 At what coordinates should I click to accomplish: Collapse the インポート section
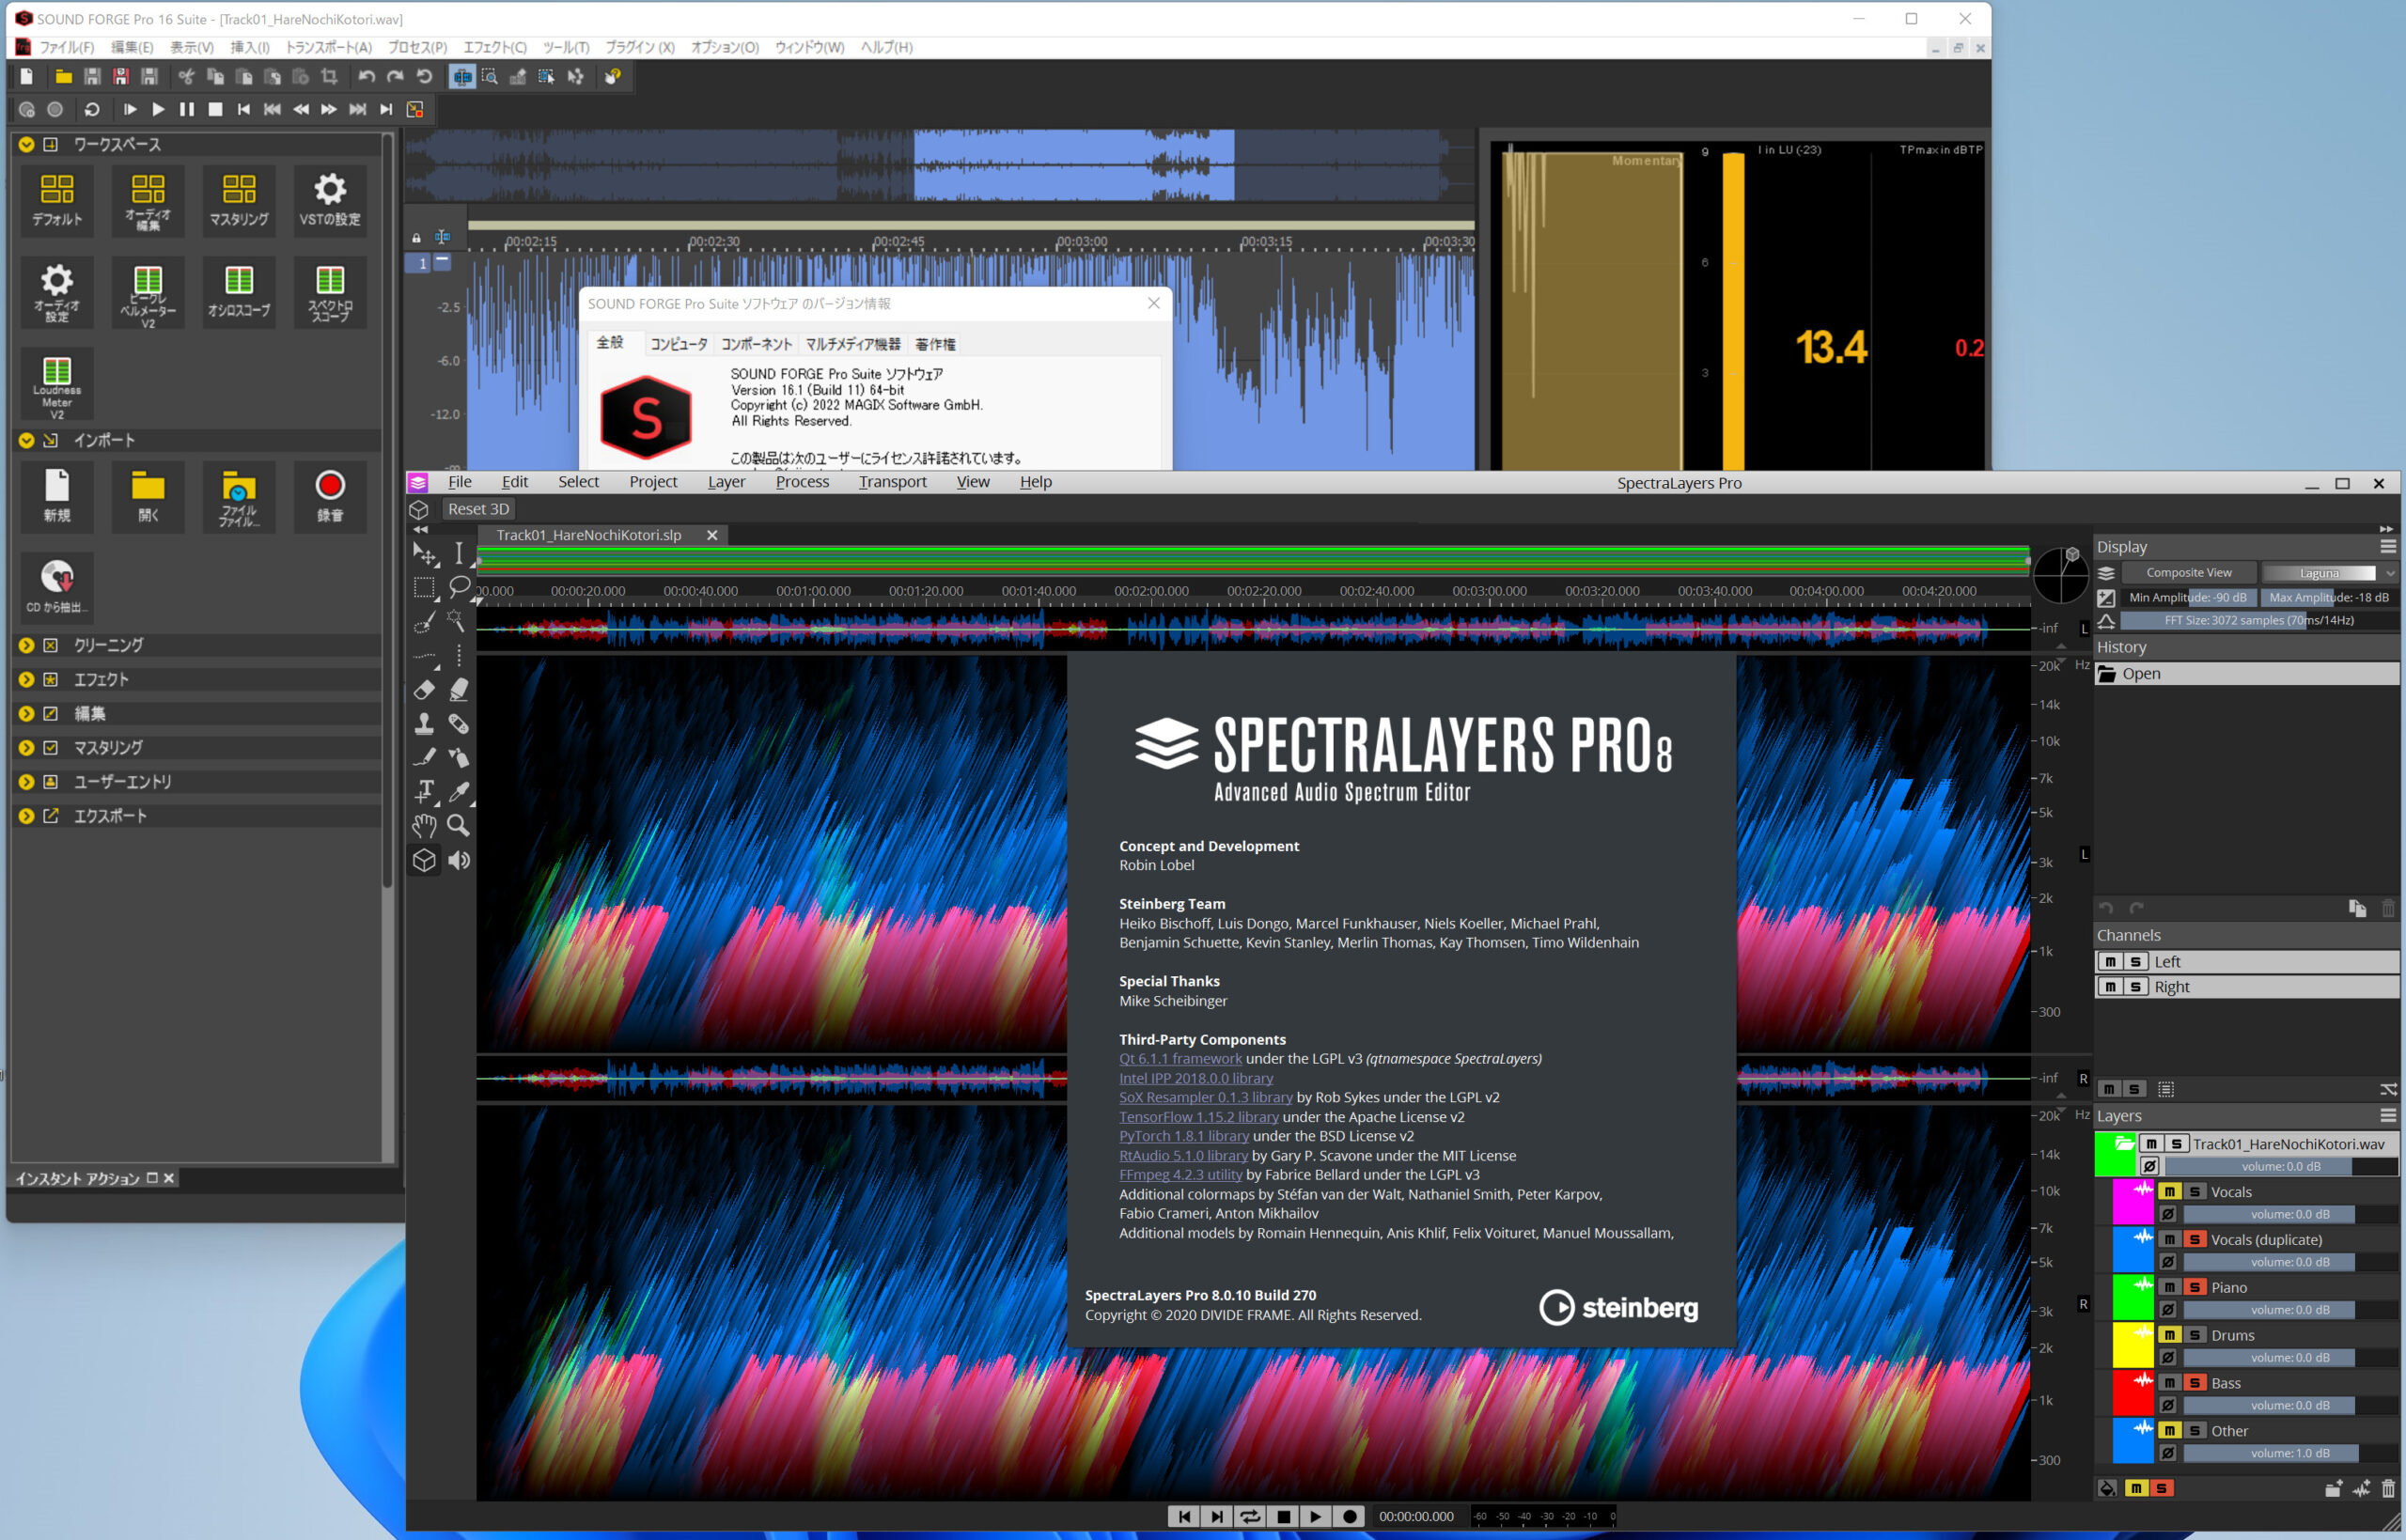(26, 440)
